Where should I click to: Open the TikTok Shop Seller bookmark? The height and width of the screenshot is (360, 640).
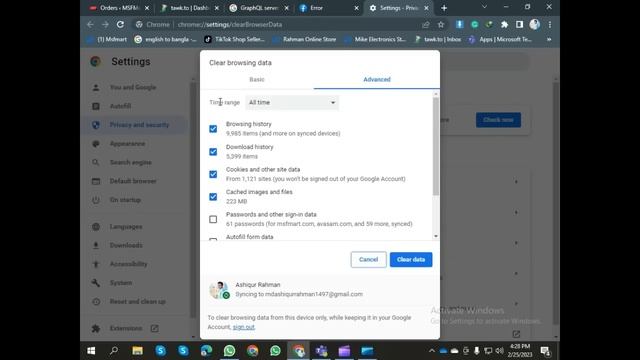[x=234, y=40]
